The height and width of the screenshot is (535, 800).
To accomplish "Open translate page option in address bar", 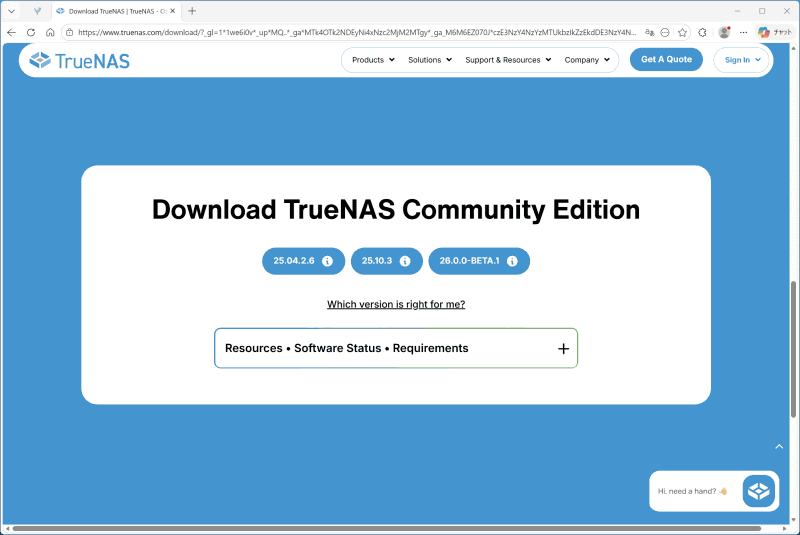I will tap(649, 32).
